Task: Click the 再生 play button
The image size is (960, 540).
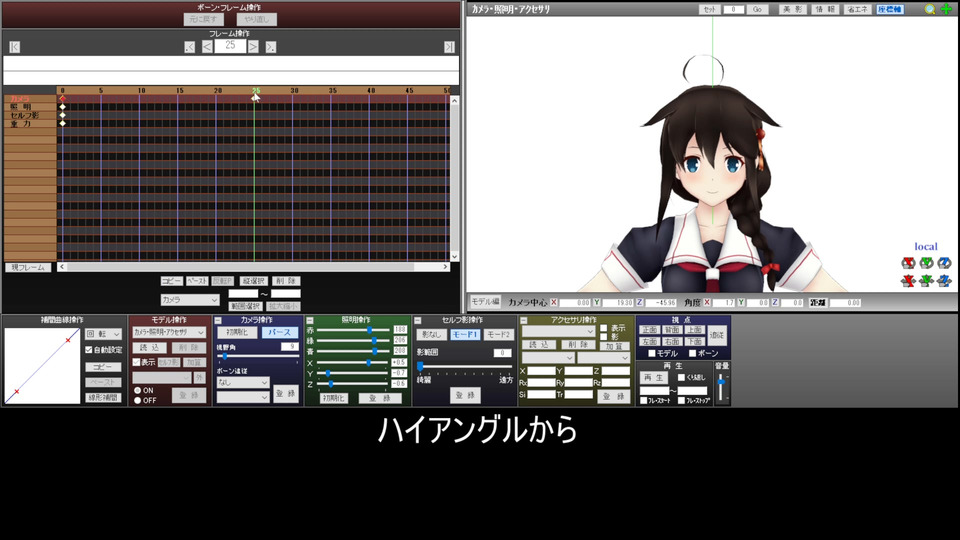Action: tap(654, 378)
